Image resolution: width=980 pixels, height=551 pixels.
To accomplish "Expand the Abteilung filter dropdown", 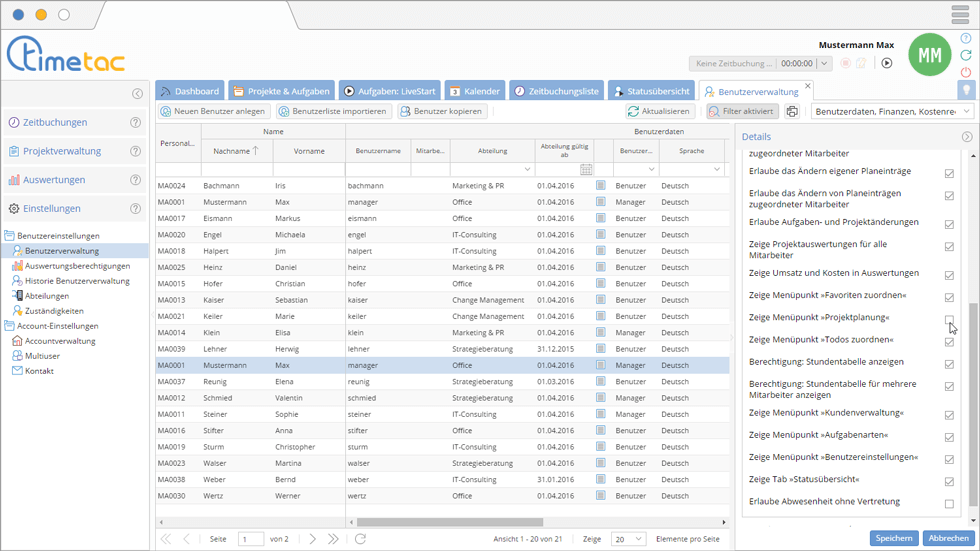I will tap(527, 170).
